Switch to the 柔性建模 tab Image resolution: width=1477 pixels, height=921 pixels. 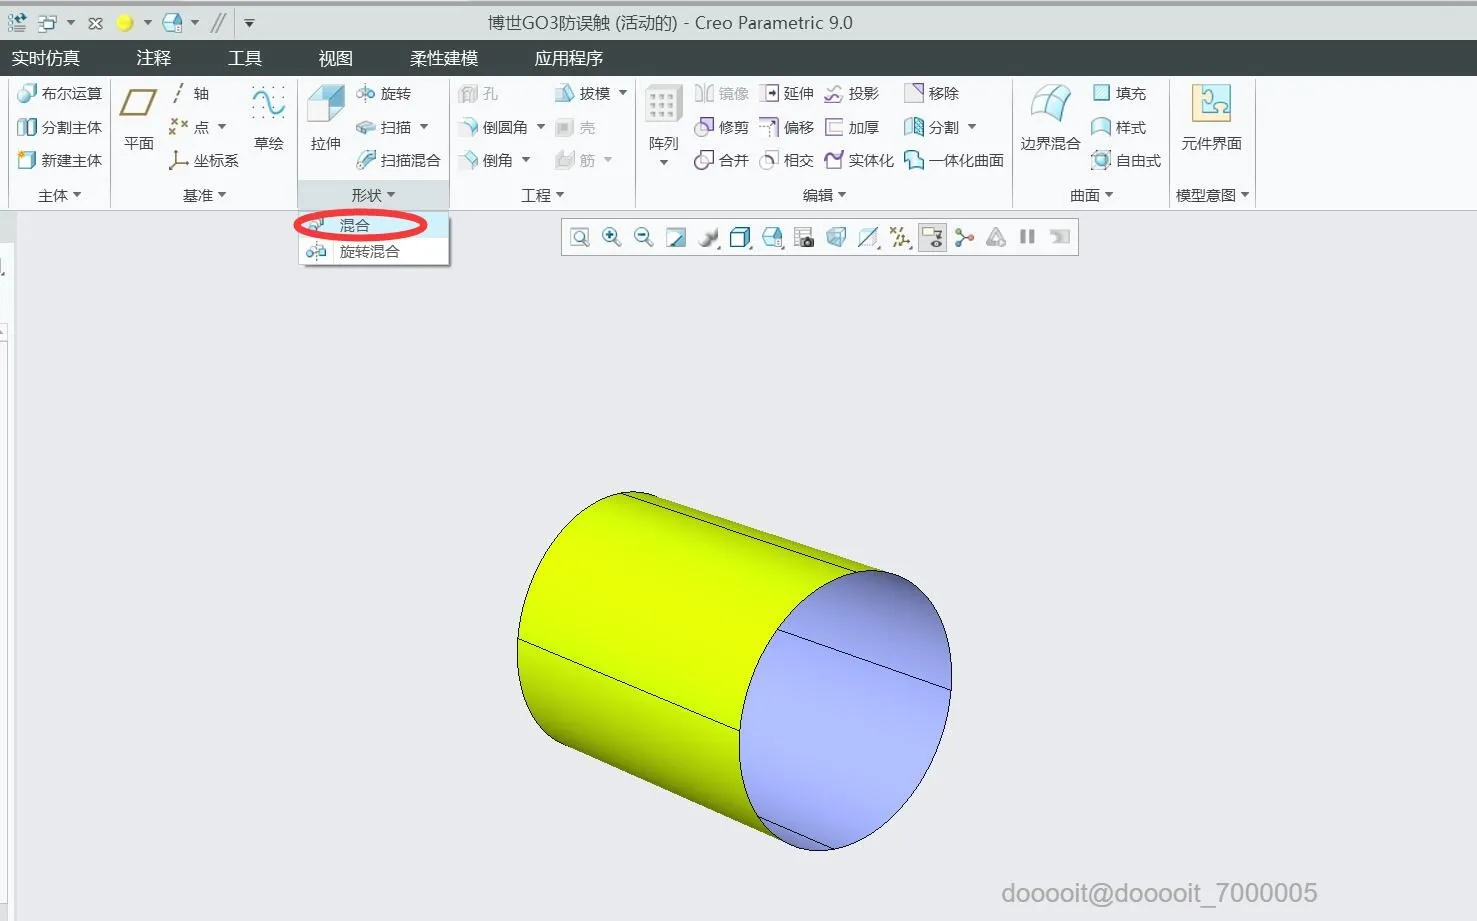click(x=444, y=58)
